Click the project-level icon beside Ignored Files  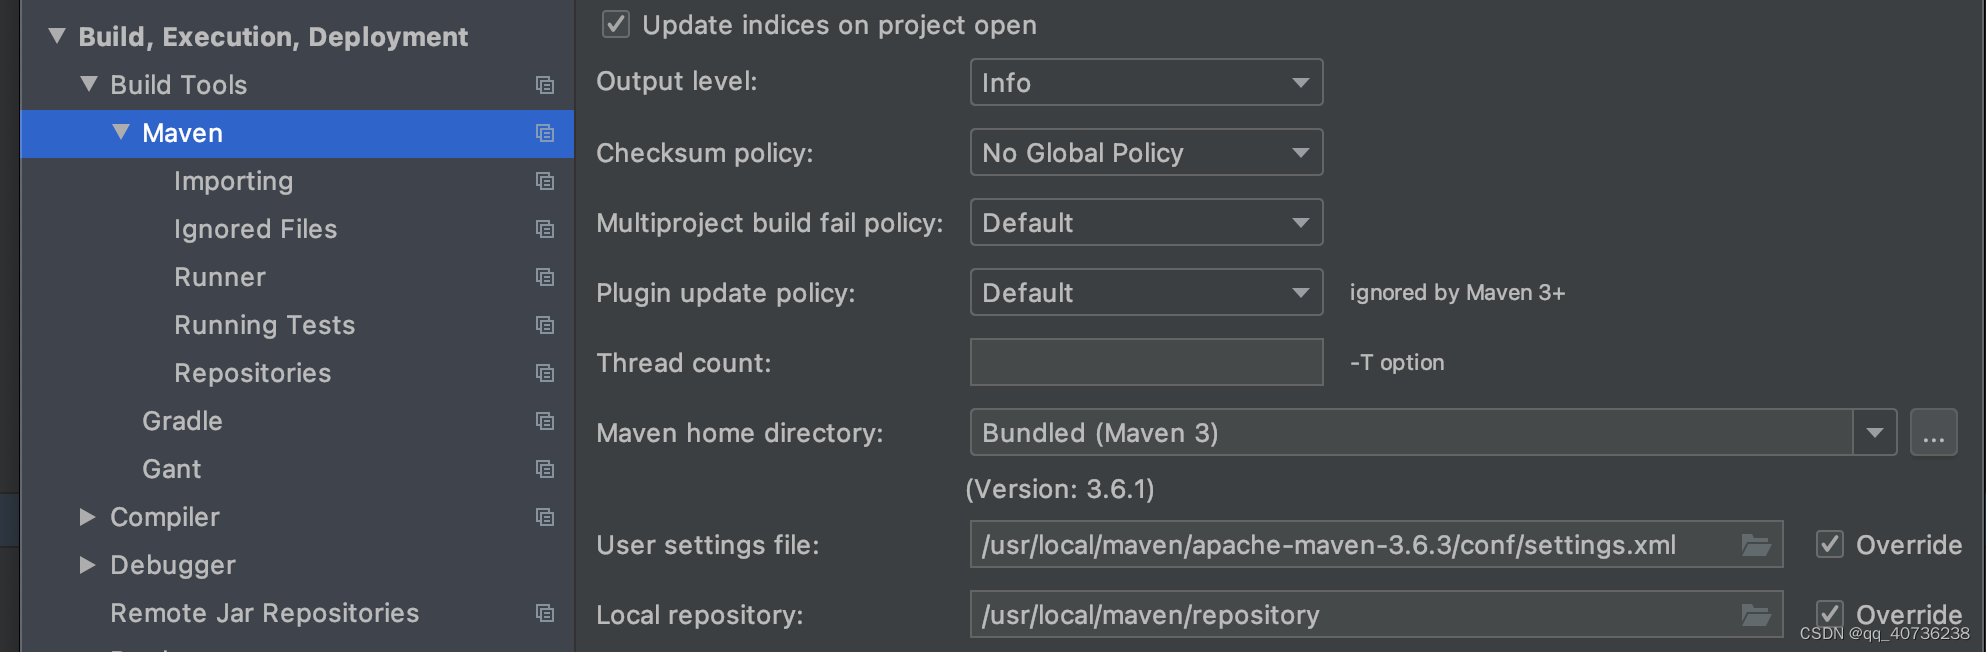[x=545, y=229]
